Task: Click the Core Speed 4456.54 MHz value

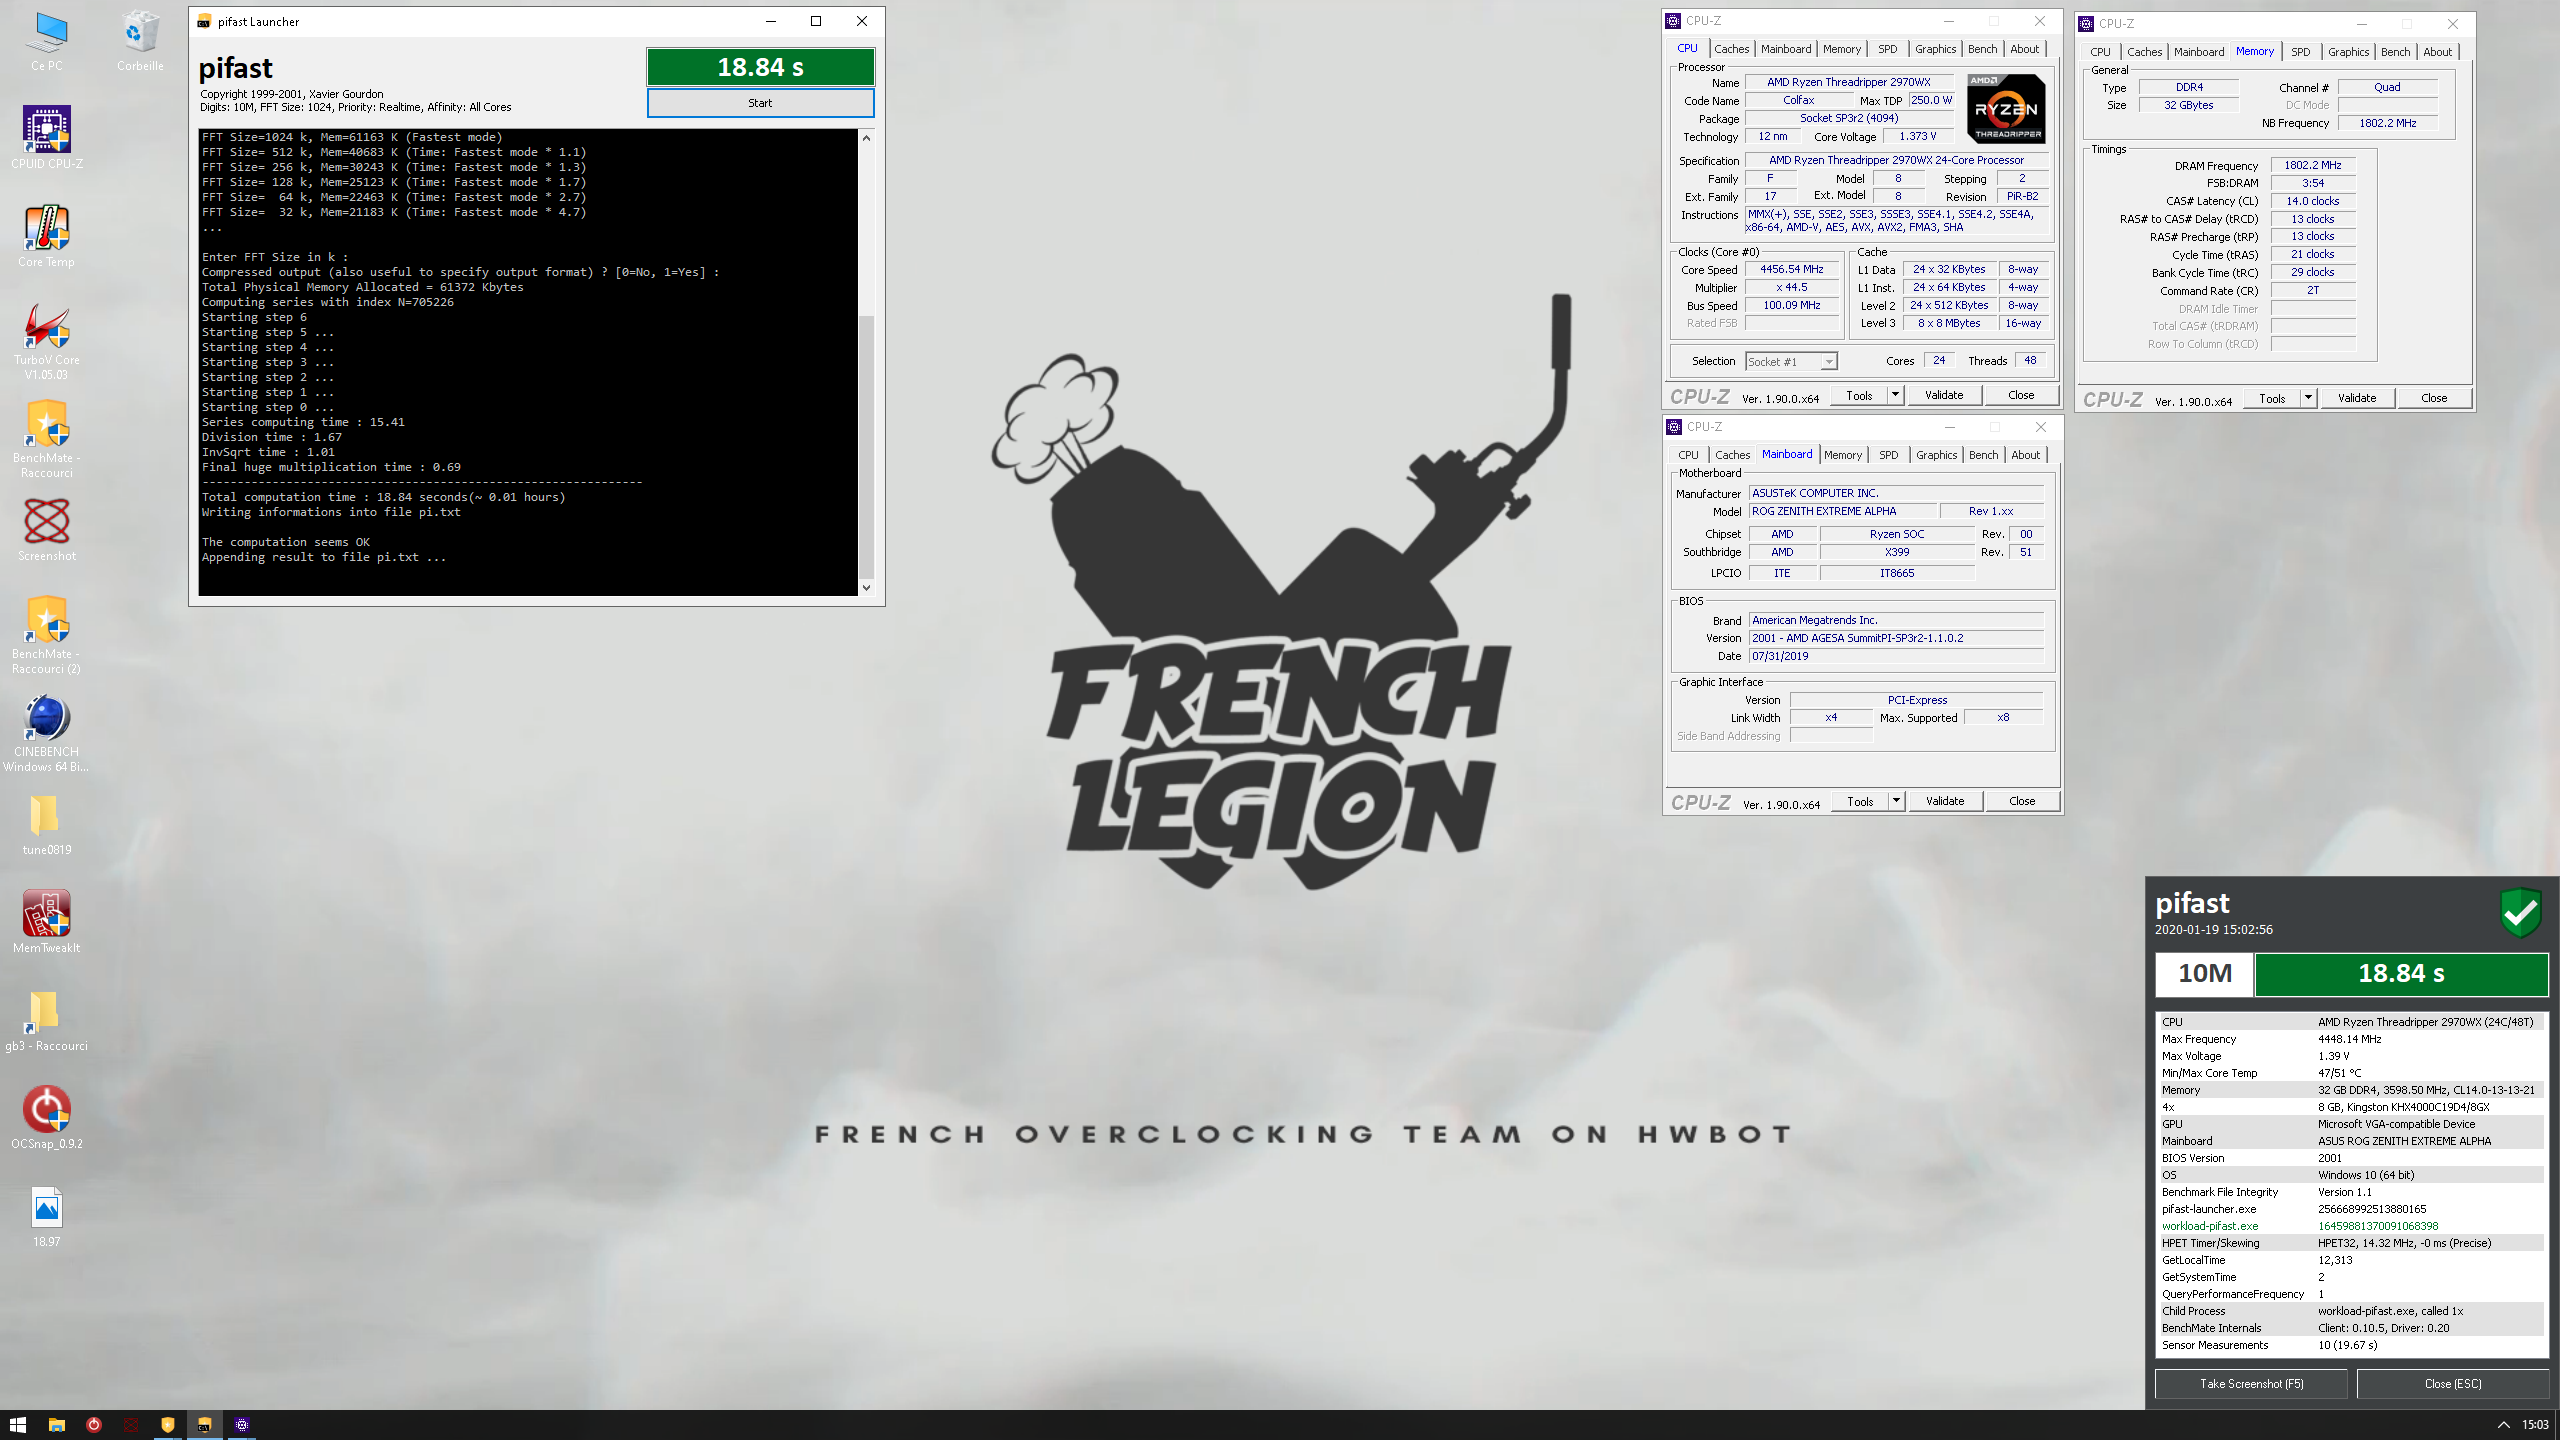Action: (x=1792, y=270)
